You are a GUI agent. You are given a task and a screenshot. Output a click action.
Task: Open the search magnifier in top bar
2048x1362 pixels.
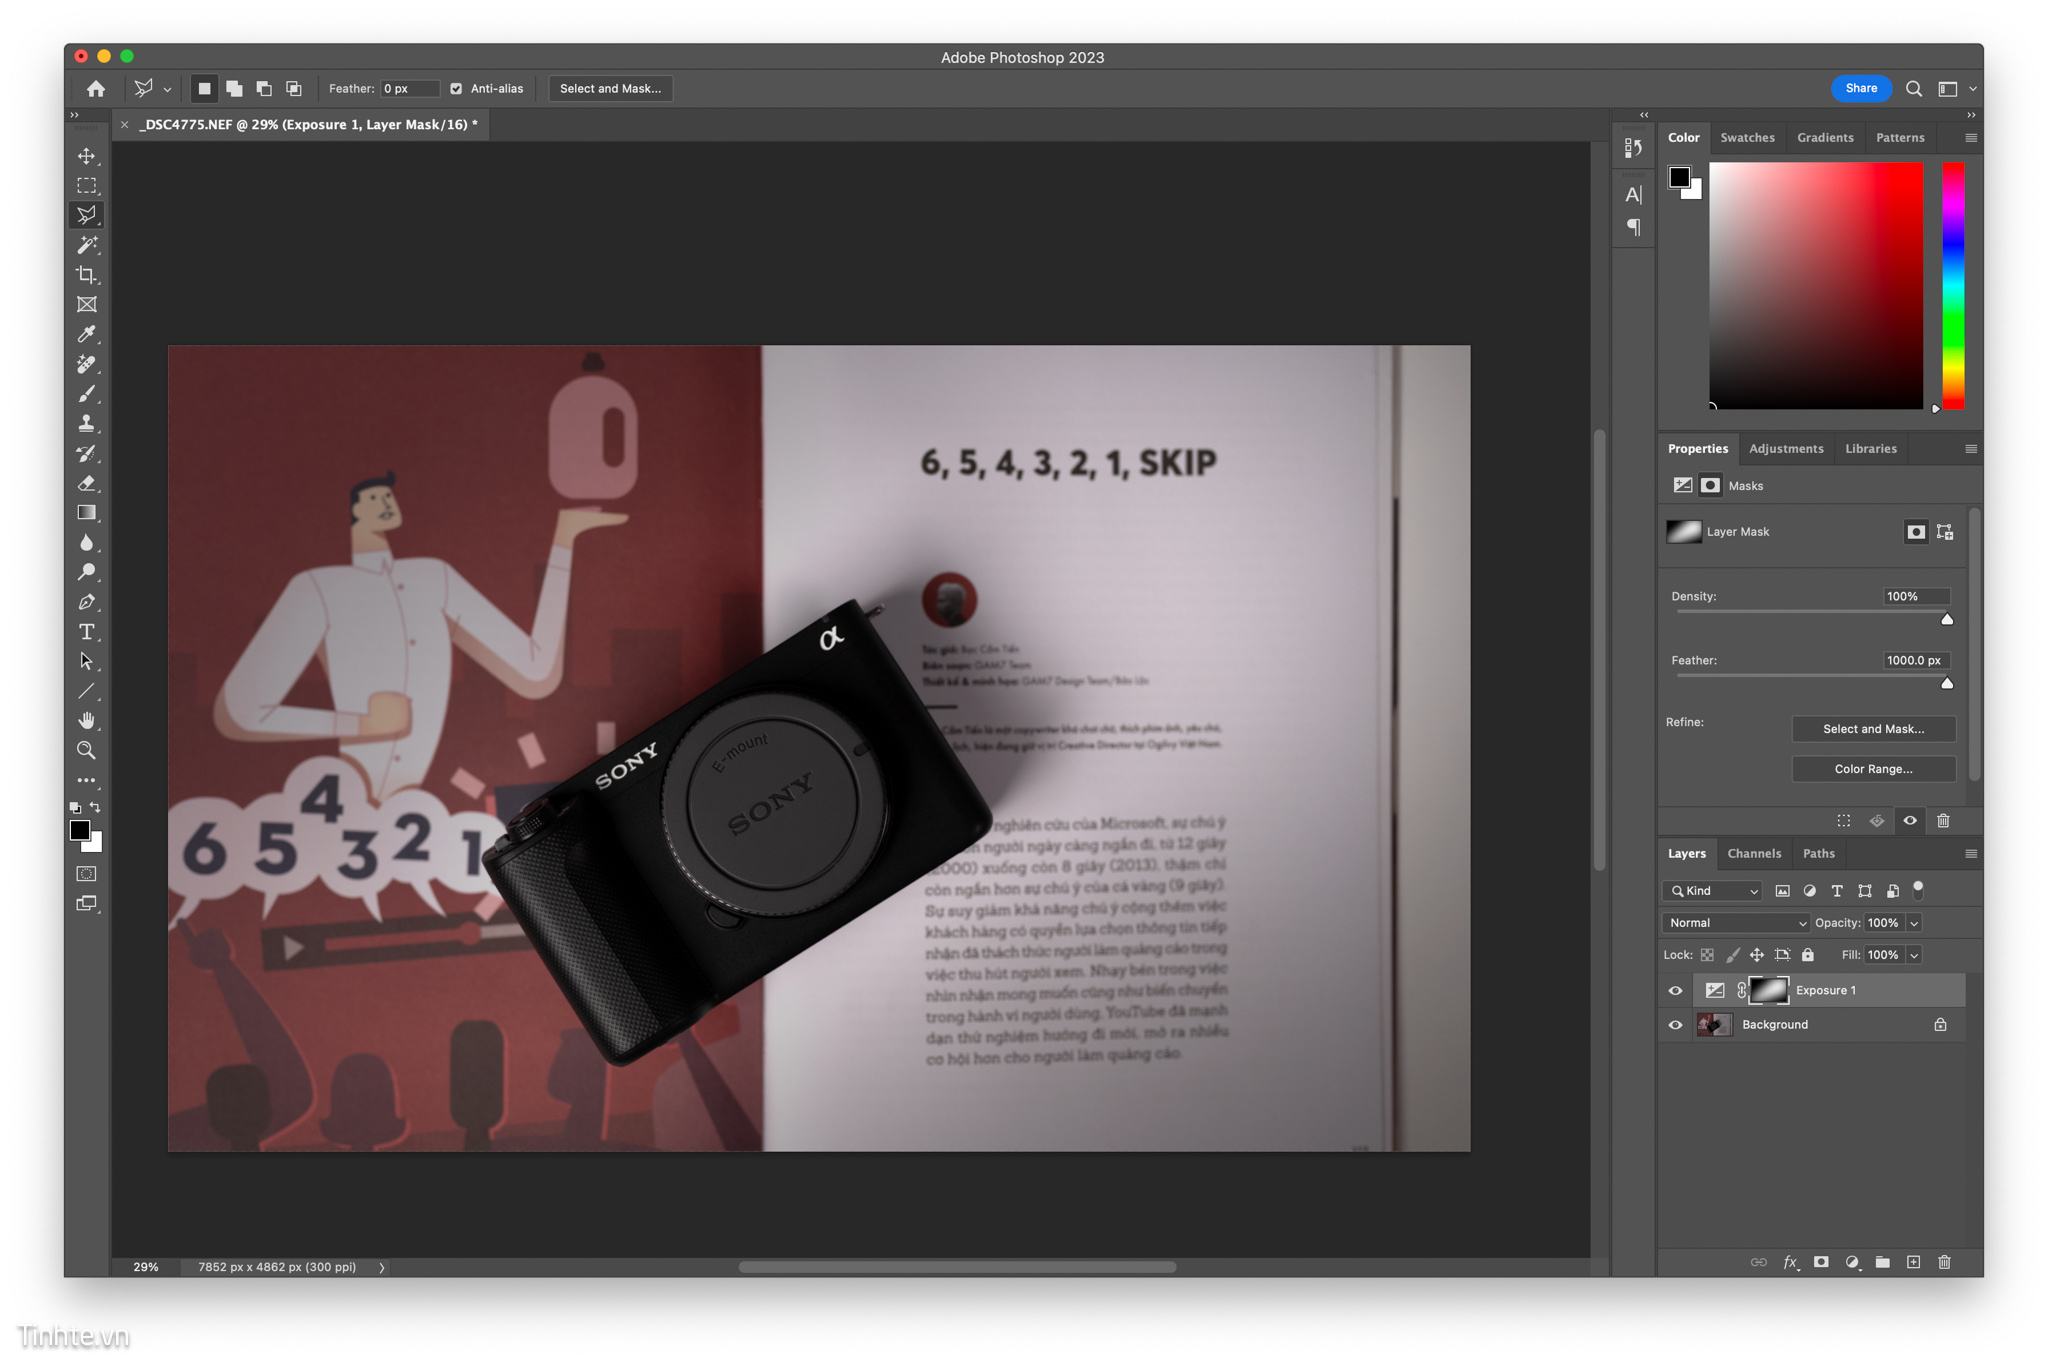click(x=1913, y=89)
